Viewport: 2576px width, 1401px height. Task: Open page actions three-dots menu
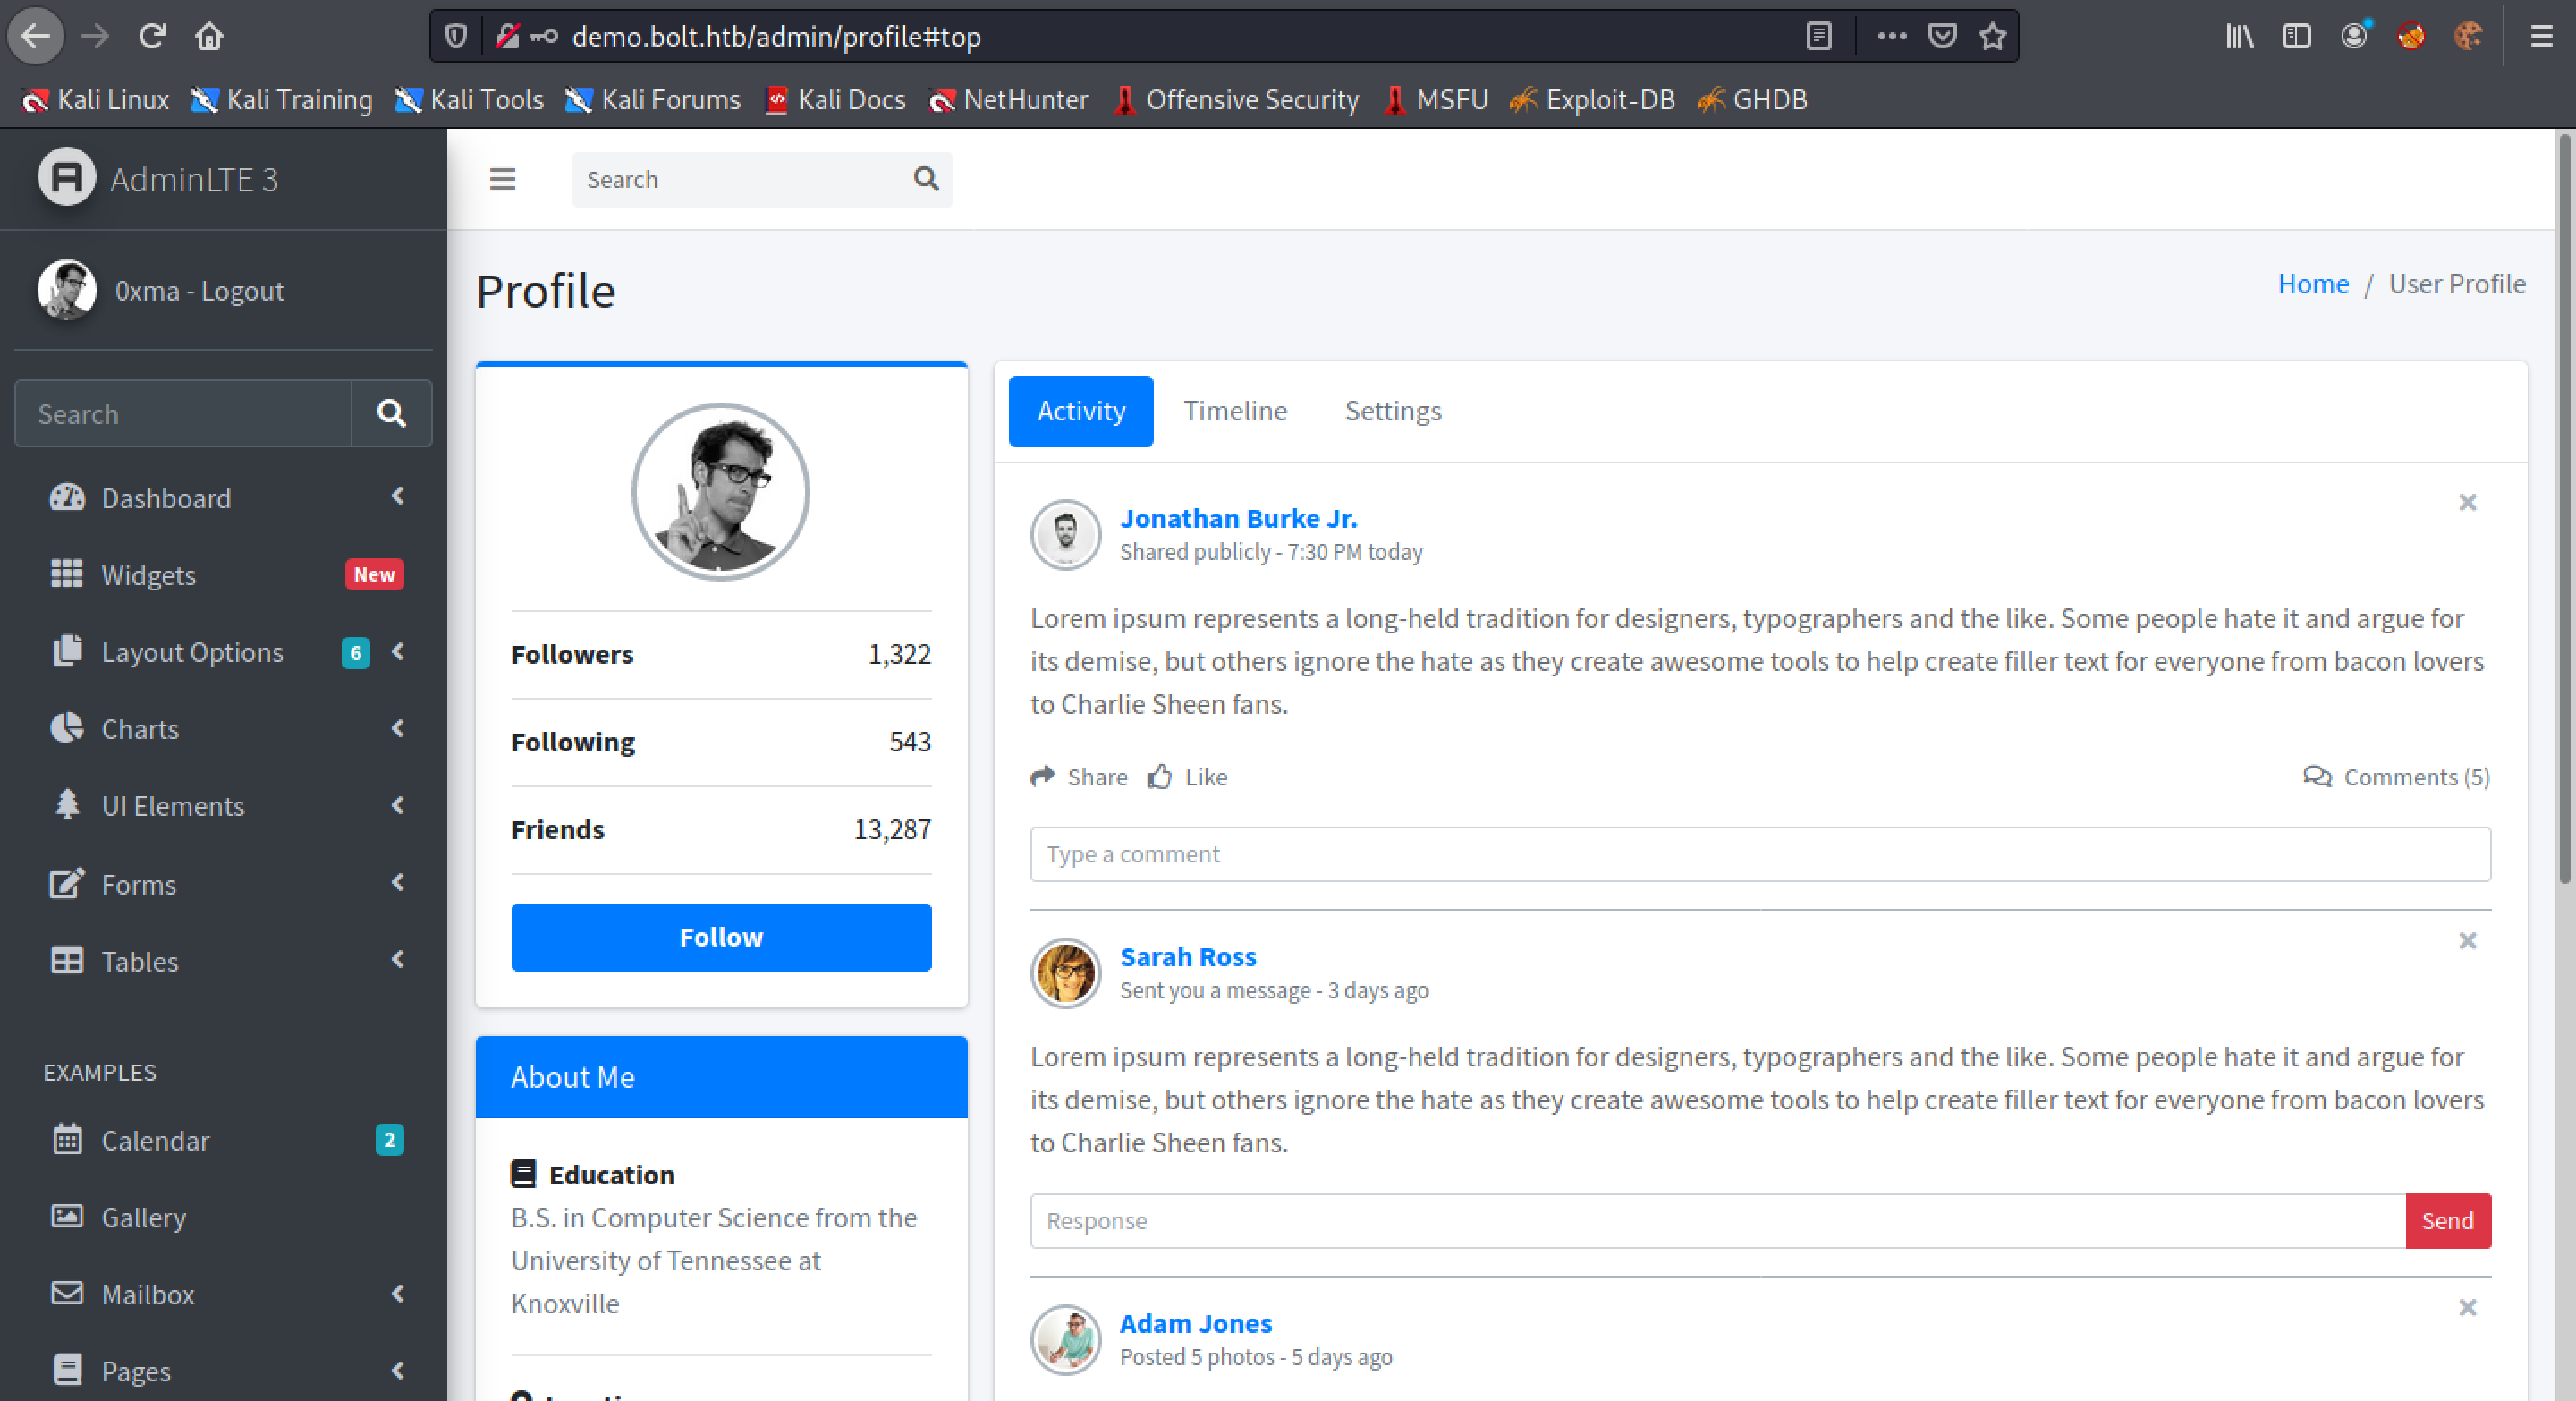click(1891, 37)
